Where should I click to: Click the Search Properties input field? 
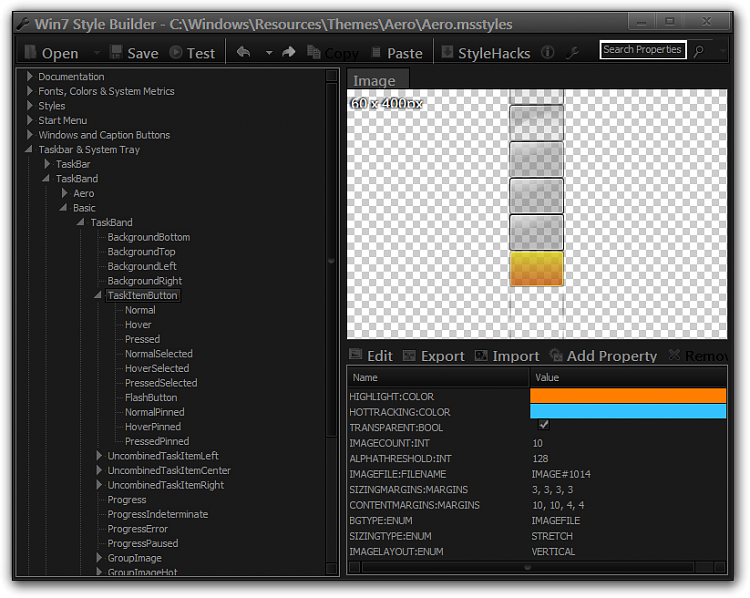click(642, 50)
